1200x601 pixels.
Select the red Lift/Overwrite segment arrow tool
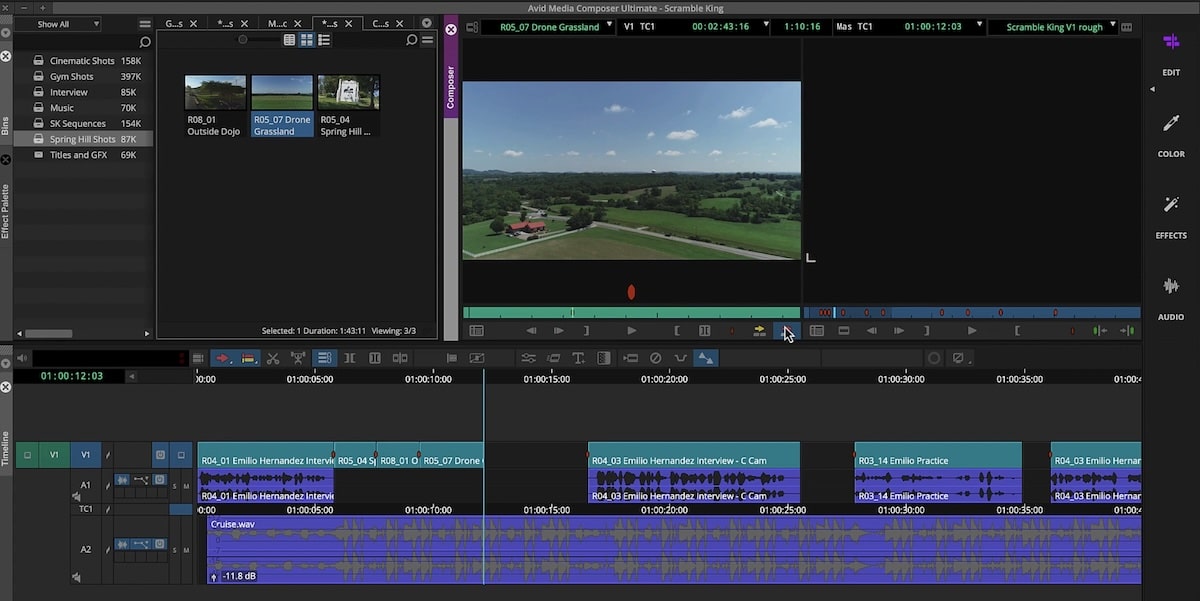coord(224,358)
